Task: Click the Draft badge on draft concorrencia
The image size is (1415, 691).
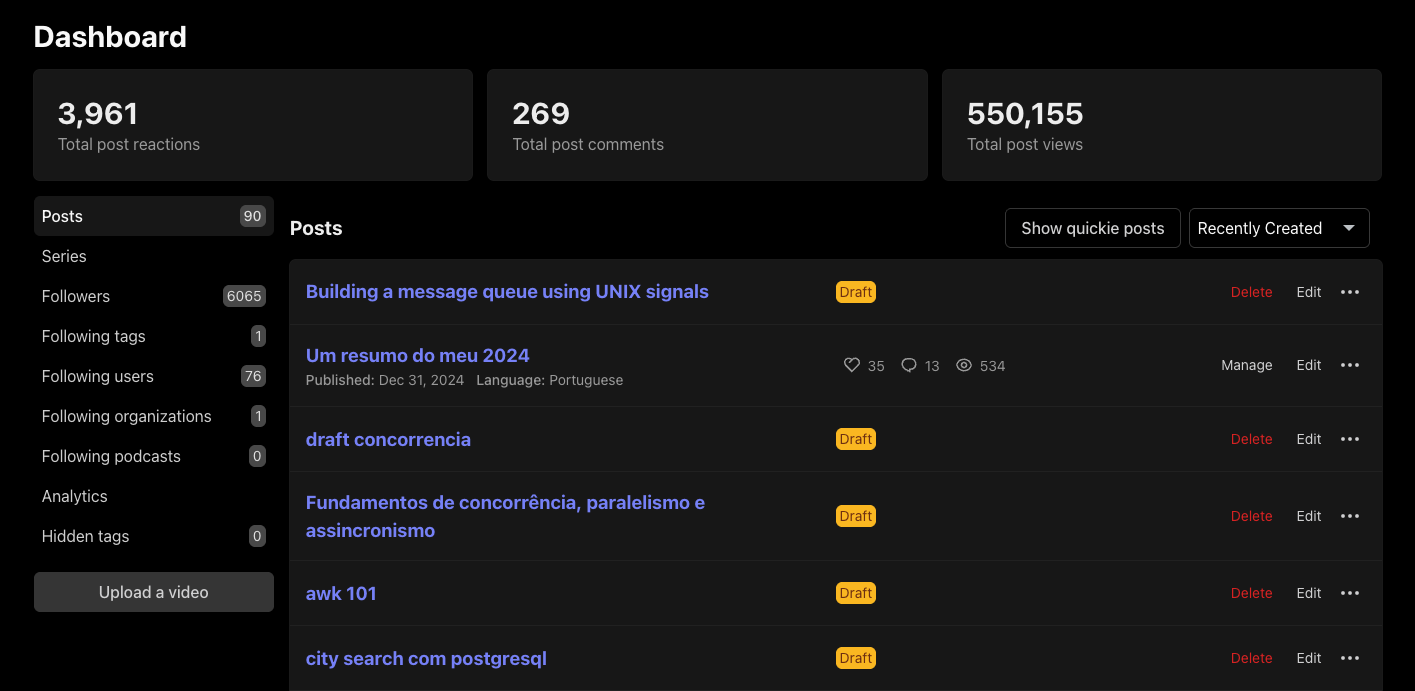Action: pos(855,439)
